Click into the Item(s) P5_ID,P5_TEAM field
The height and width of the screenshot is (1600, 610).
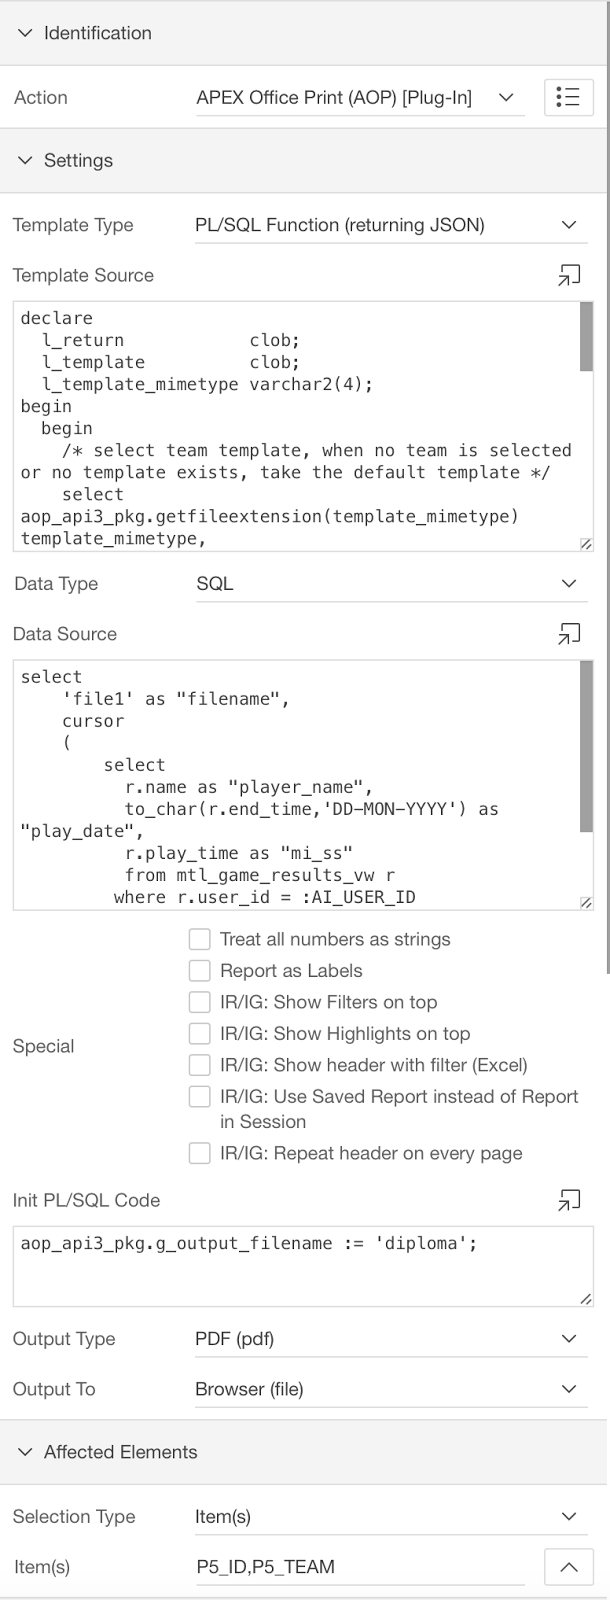[365, 1567]
